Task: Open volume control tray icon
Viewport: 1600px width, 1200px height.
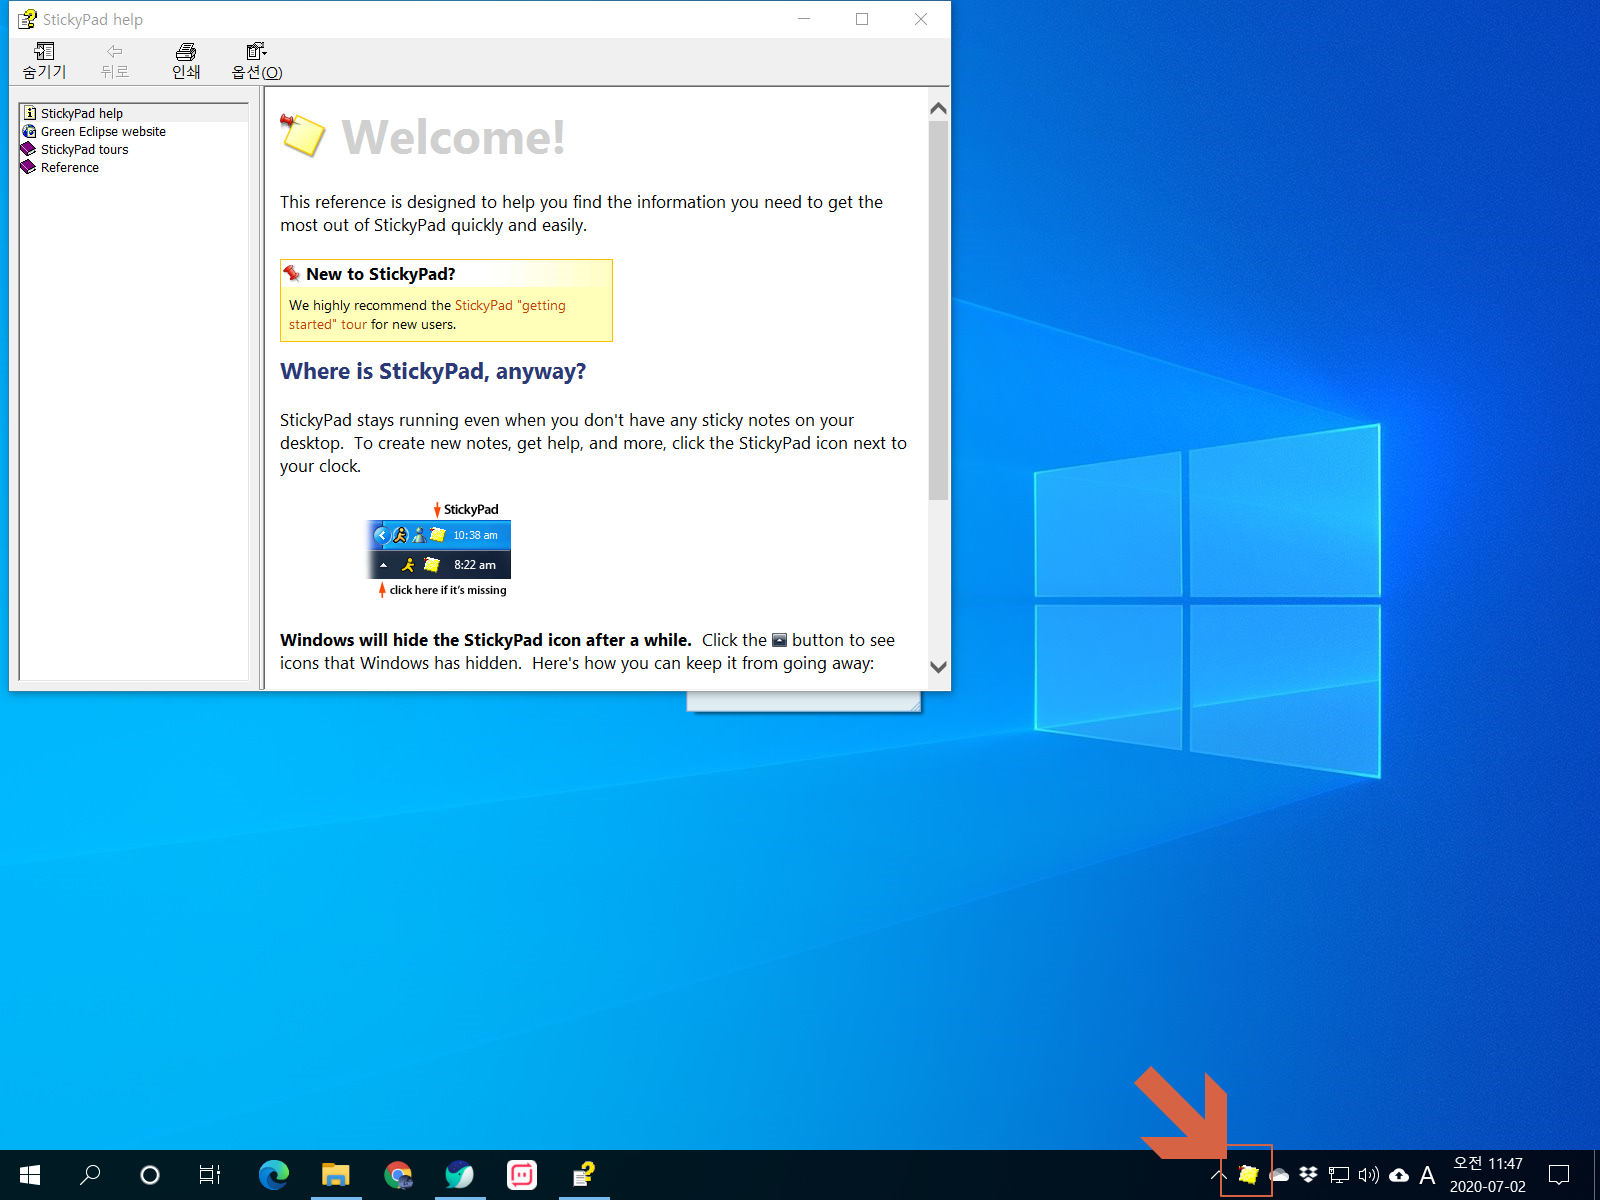Action: pos(1369,1175)
